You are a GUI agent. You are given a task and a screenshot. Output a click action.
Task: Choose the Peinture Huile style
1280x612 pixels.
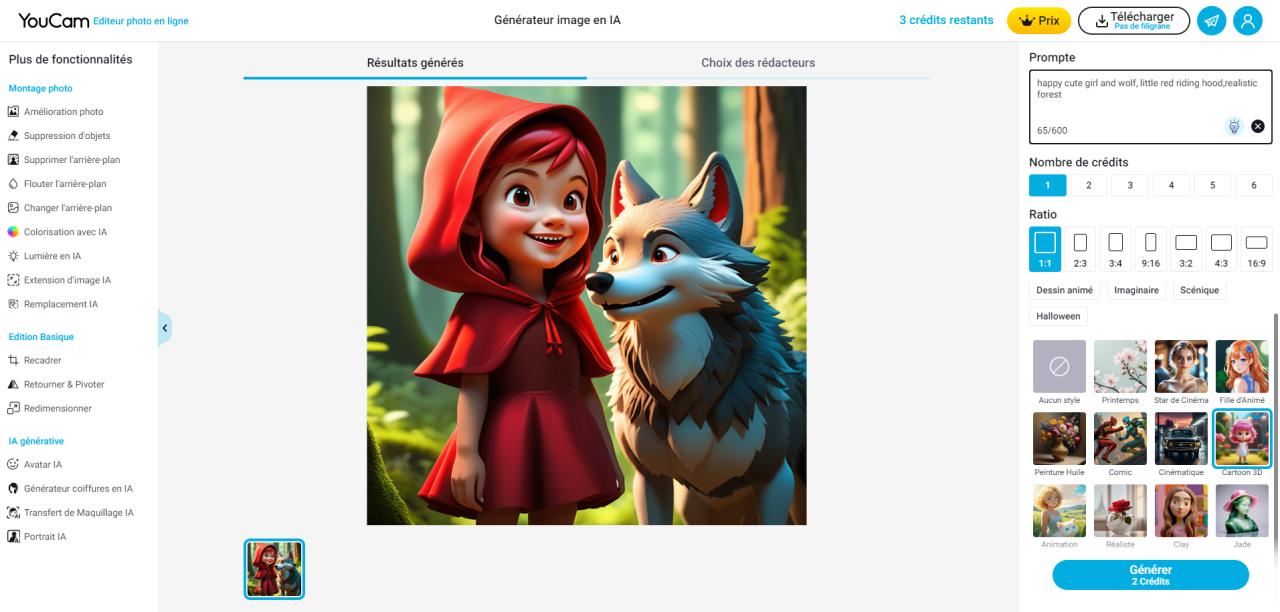[x=1059, y=438]
